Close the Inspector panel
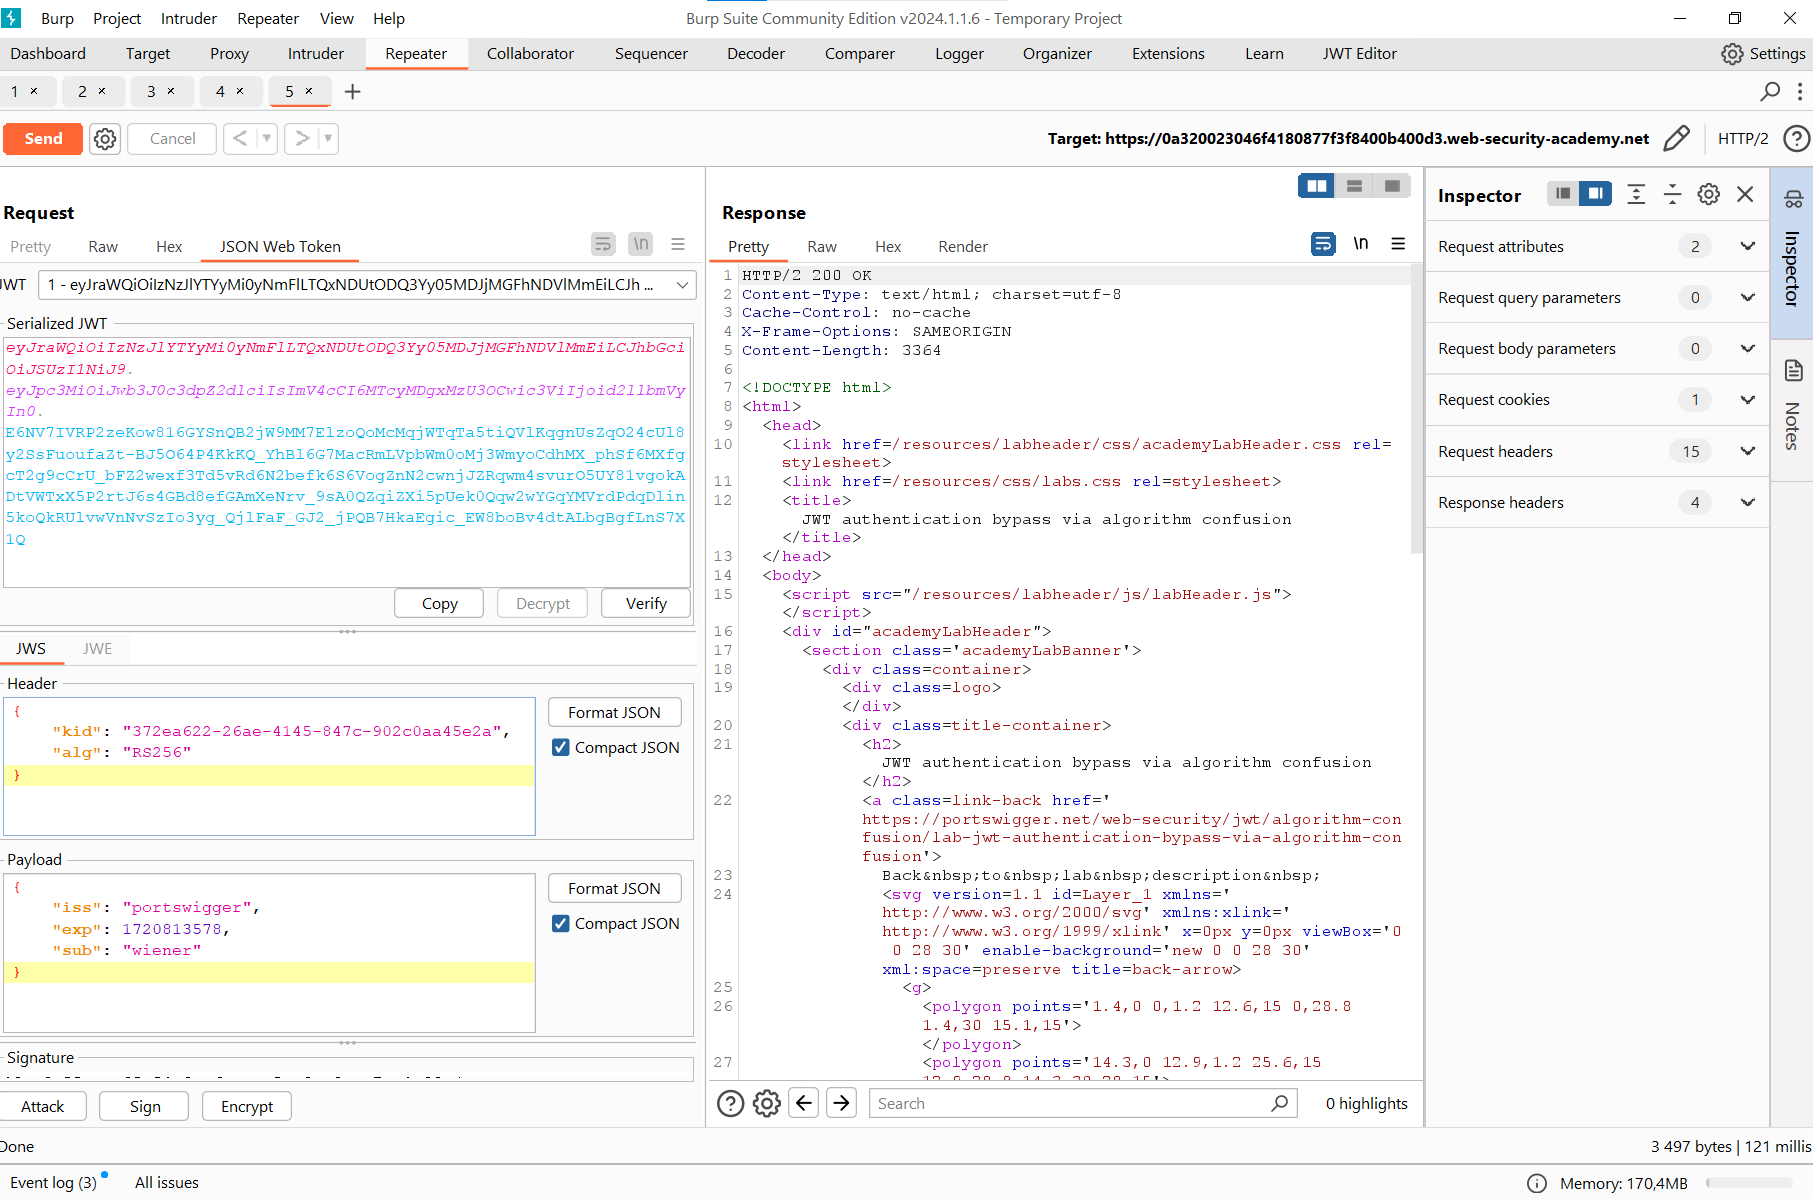Viewport: 1813px width, 1199px height. 1745,194
